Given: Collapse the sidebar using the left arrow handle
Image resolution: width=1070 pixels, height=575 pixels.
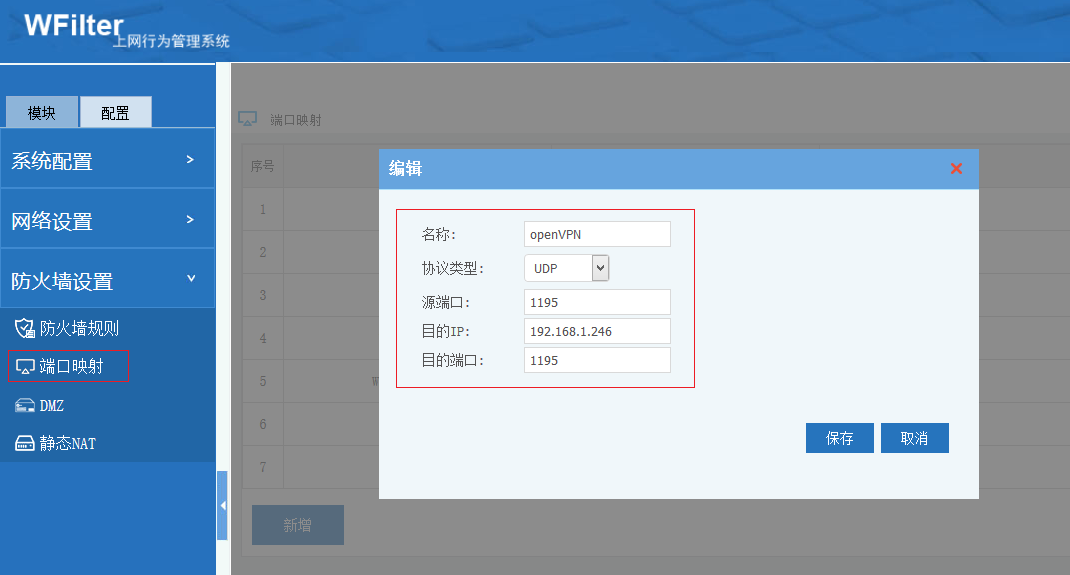Looking at the screenshot, I should tap(222, 505).
